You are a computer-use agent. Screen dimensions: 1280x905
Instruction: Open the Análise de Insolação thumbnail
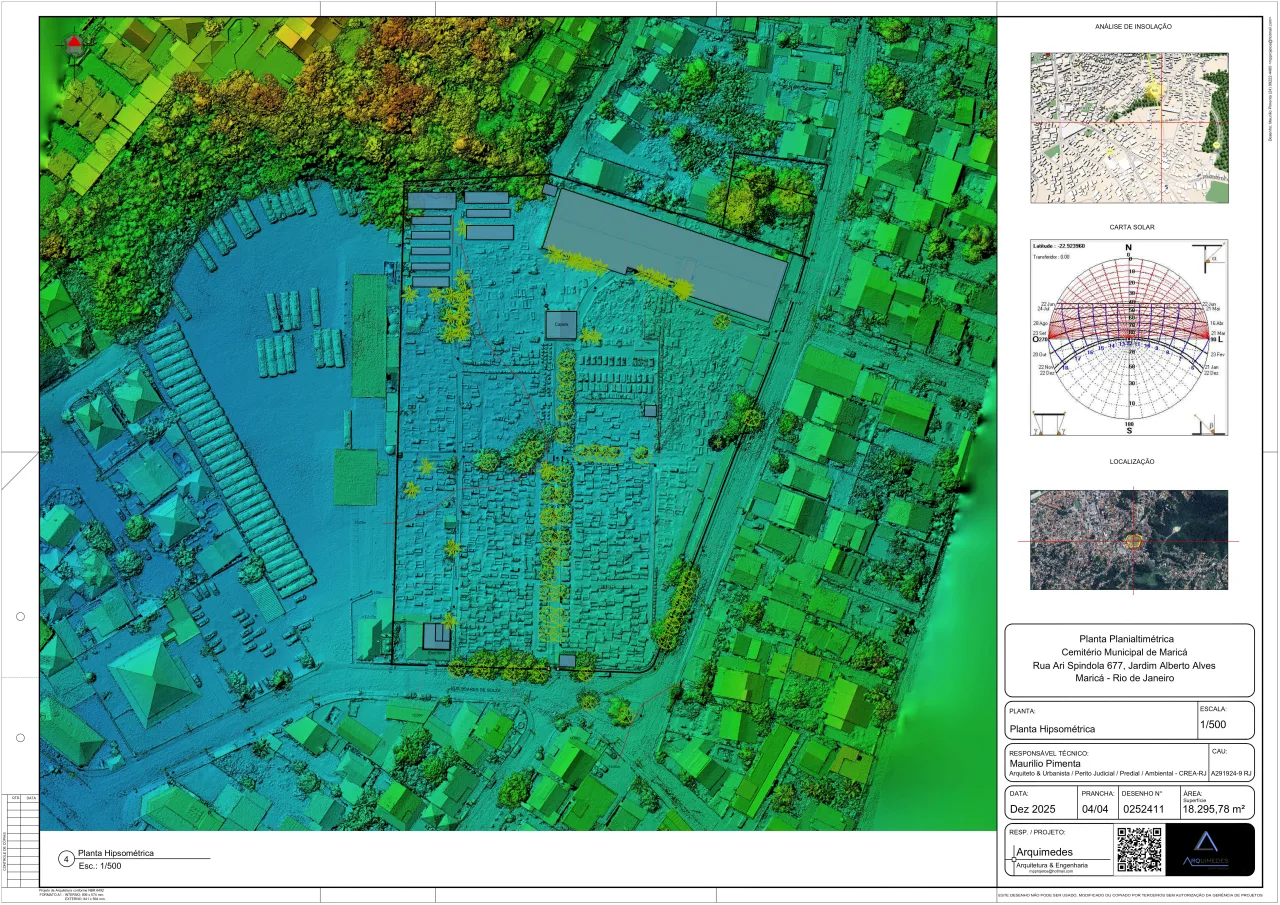[1129, 127]
